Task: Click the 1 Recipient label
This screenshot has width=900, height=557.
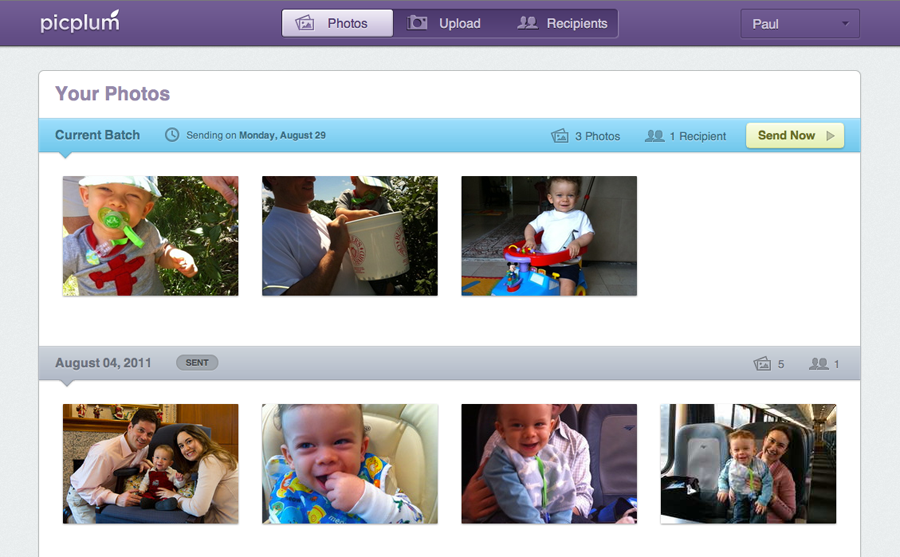Action: point(697,136)
